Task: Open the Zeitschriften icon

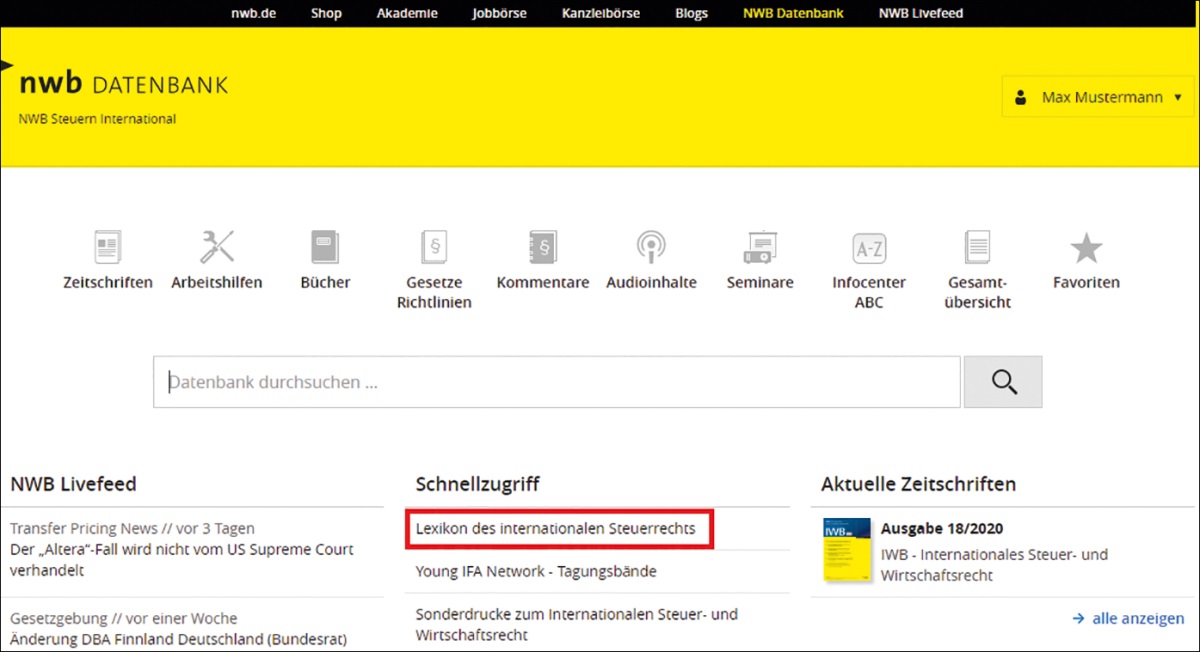Action: [107, 247]
